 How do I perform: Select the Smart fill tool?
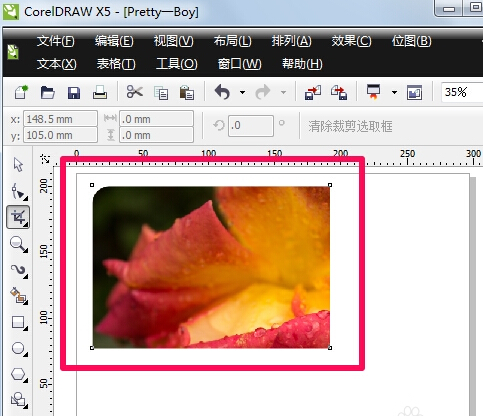(19, 296)
